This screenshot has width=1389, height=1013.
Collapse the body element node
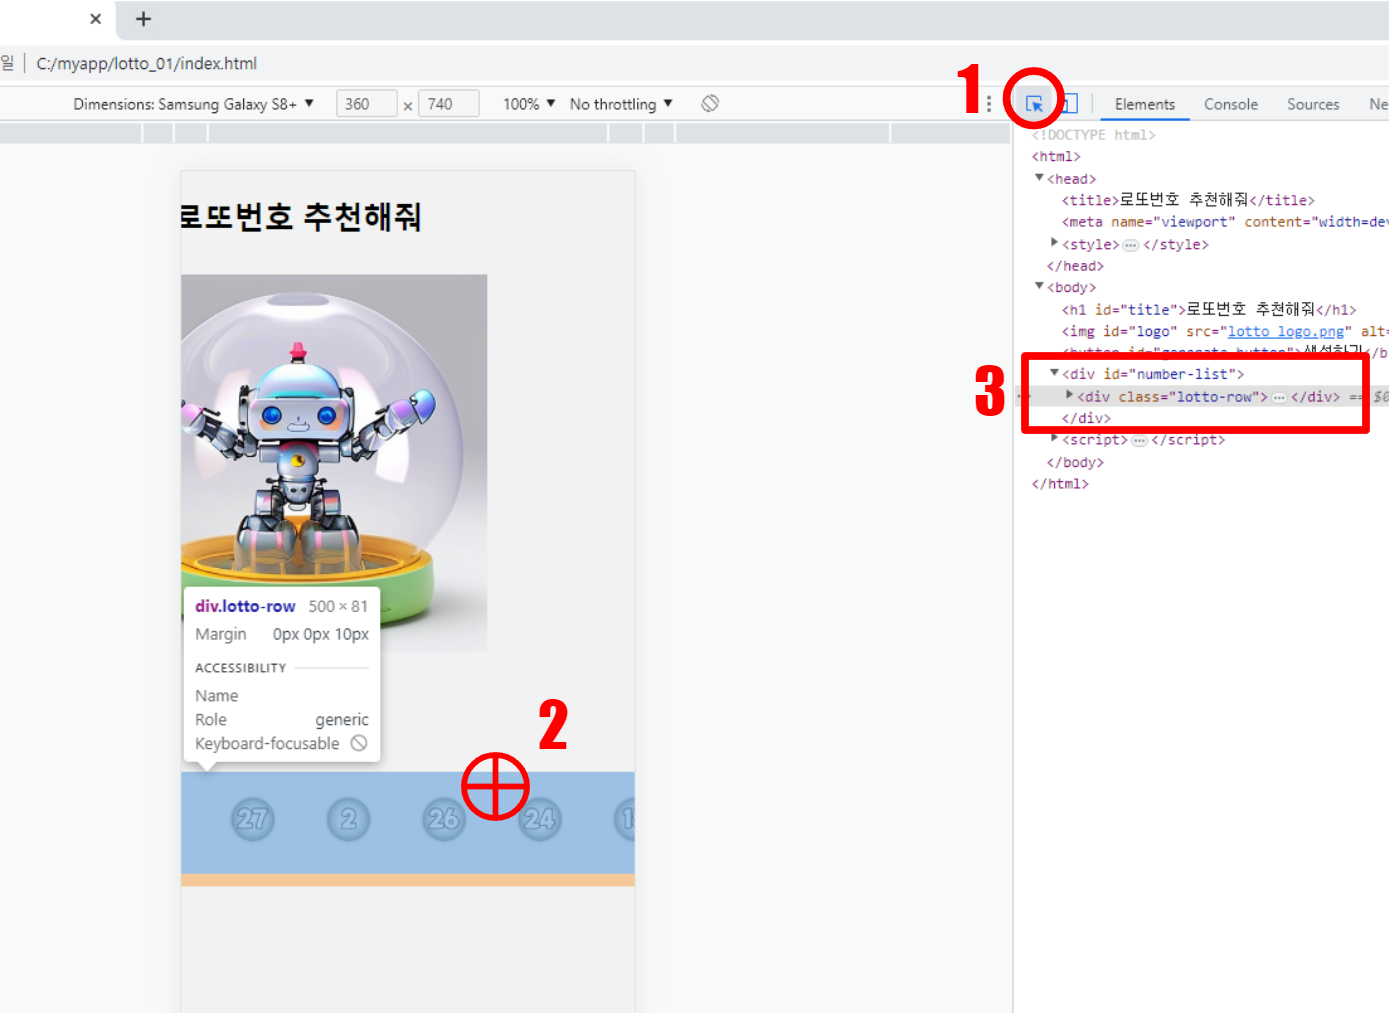1039,286
